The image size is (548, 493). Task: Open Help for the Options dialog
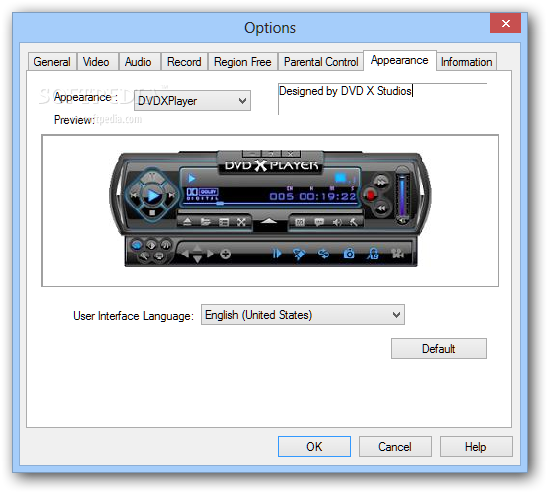[x=476, y=447]
